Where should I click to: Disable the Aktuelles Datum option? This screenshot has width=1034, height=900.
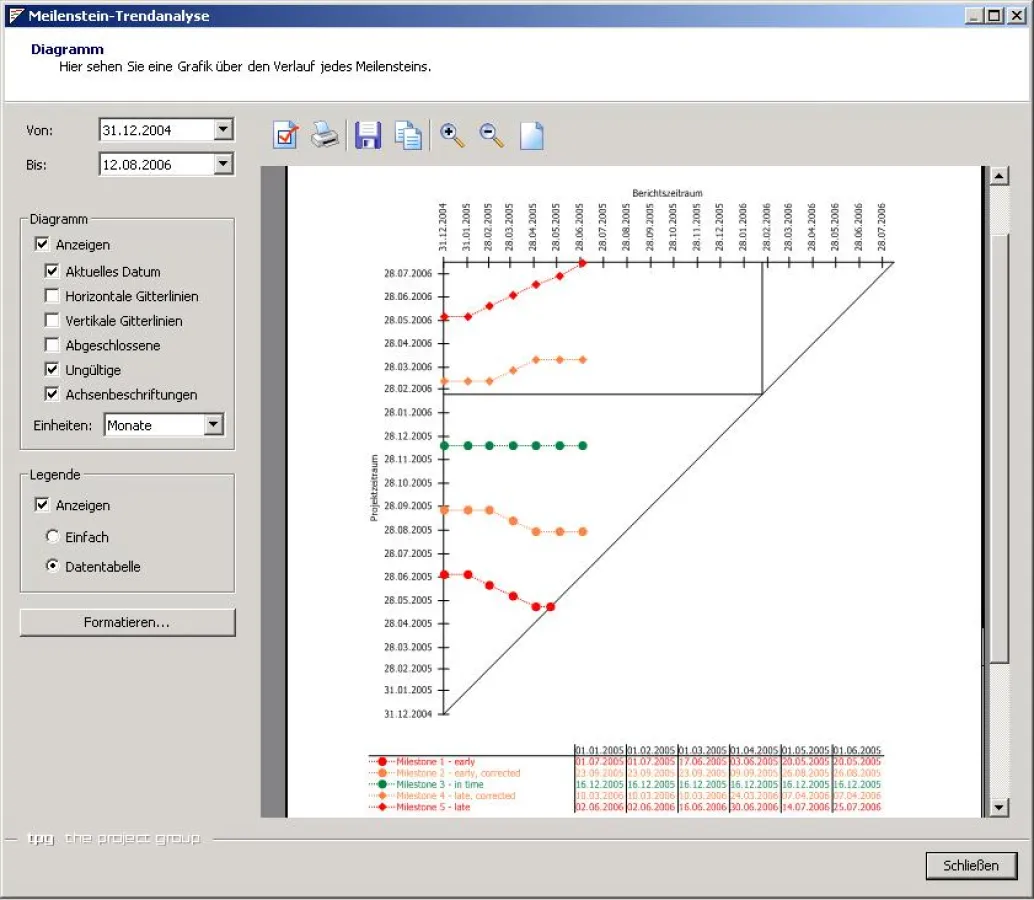[51, 271]
